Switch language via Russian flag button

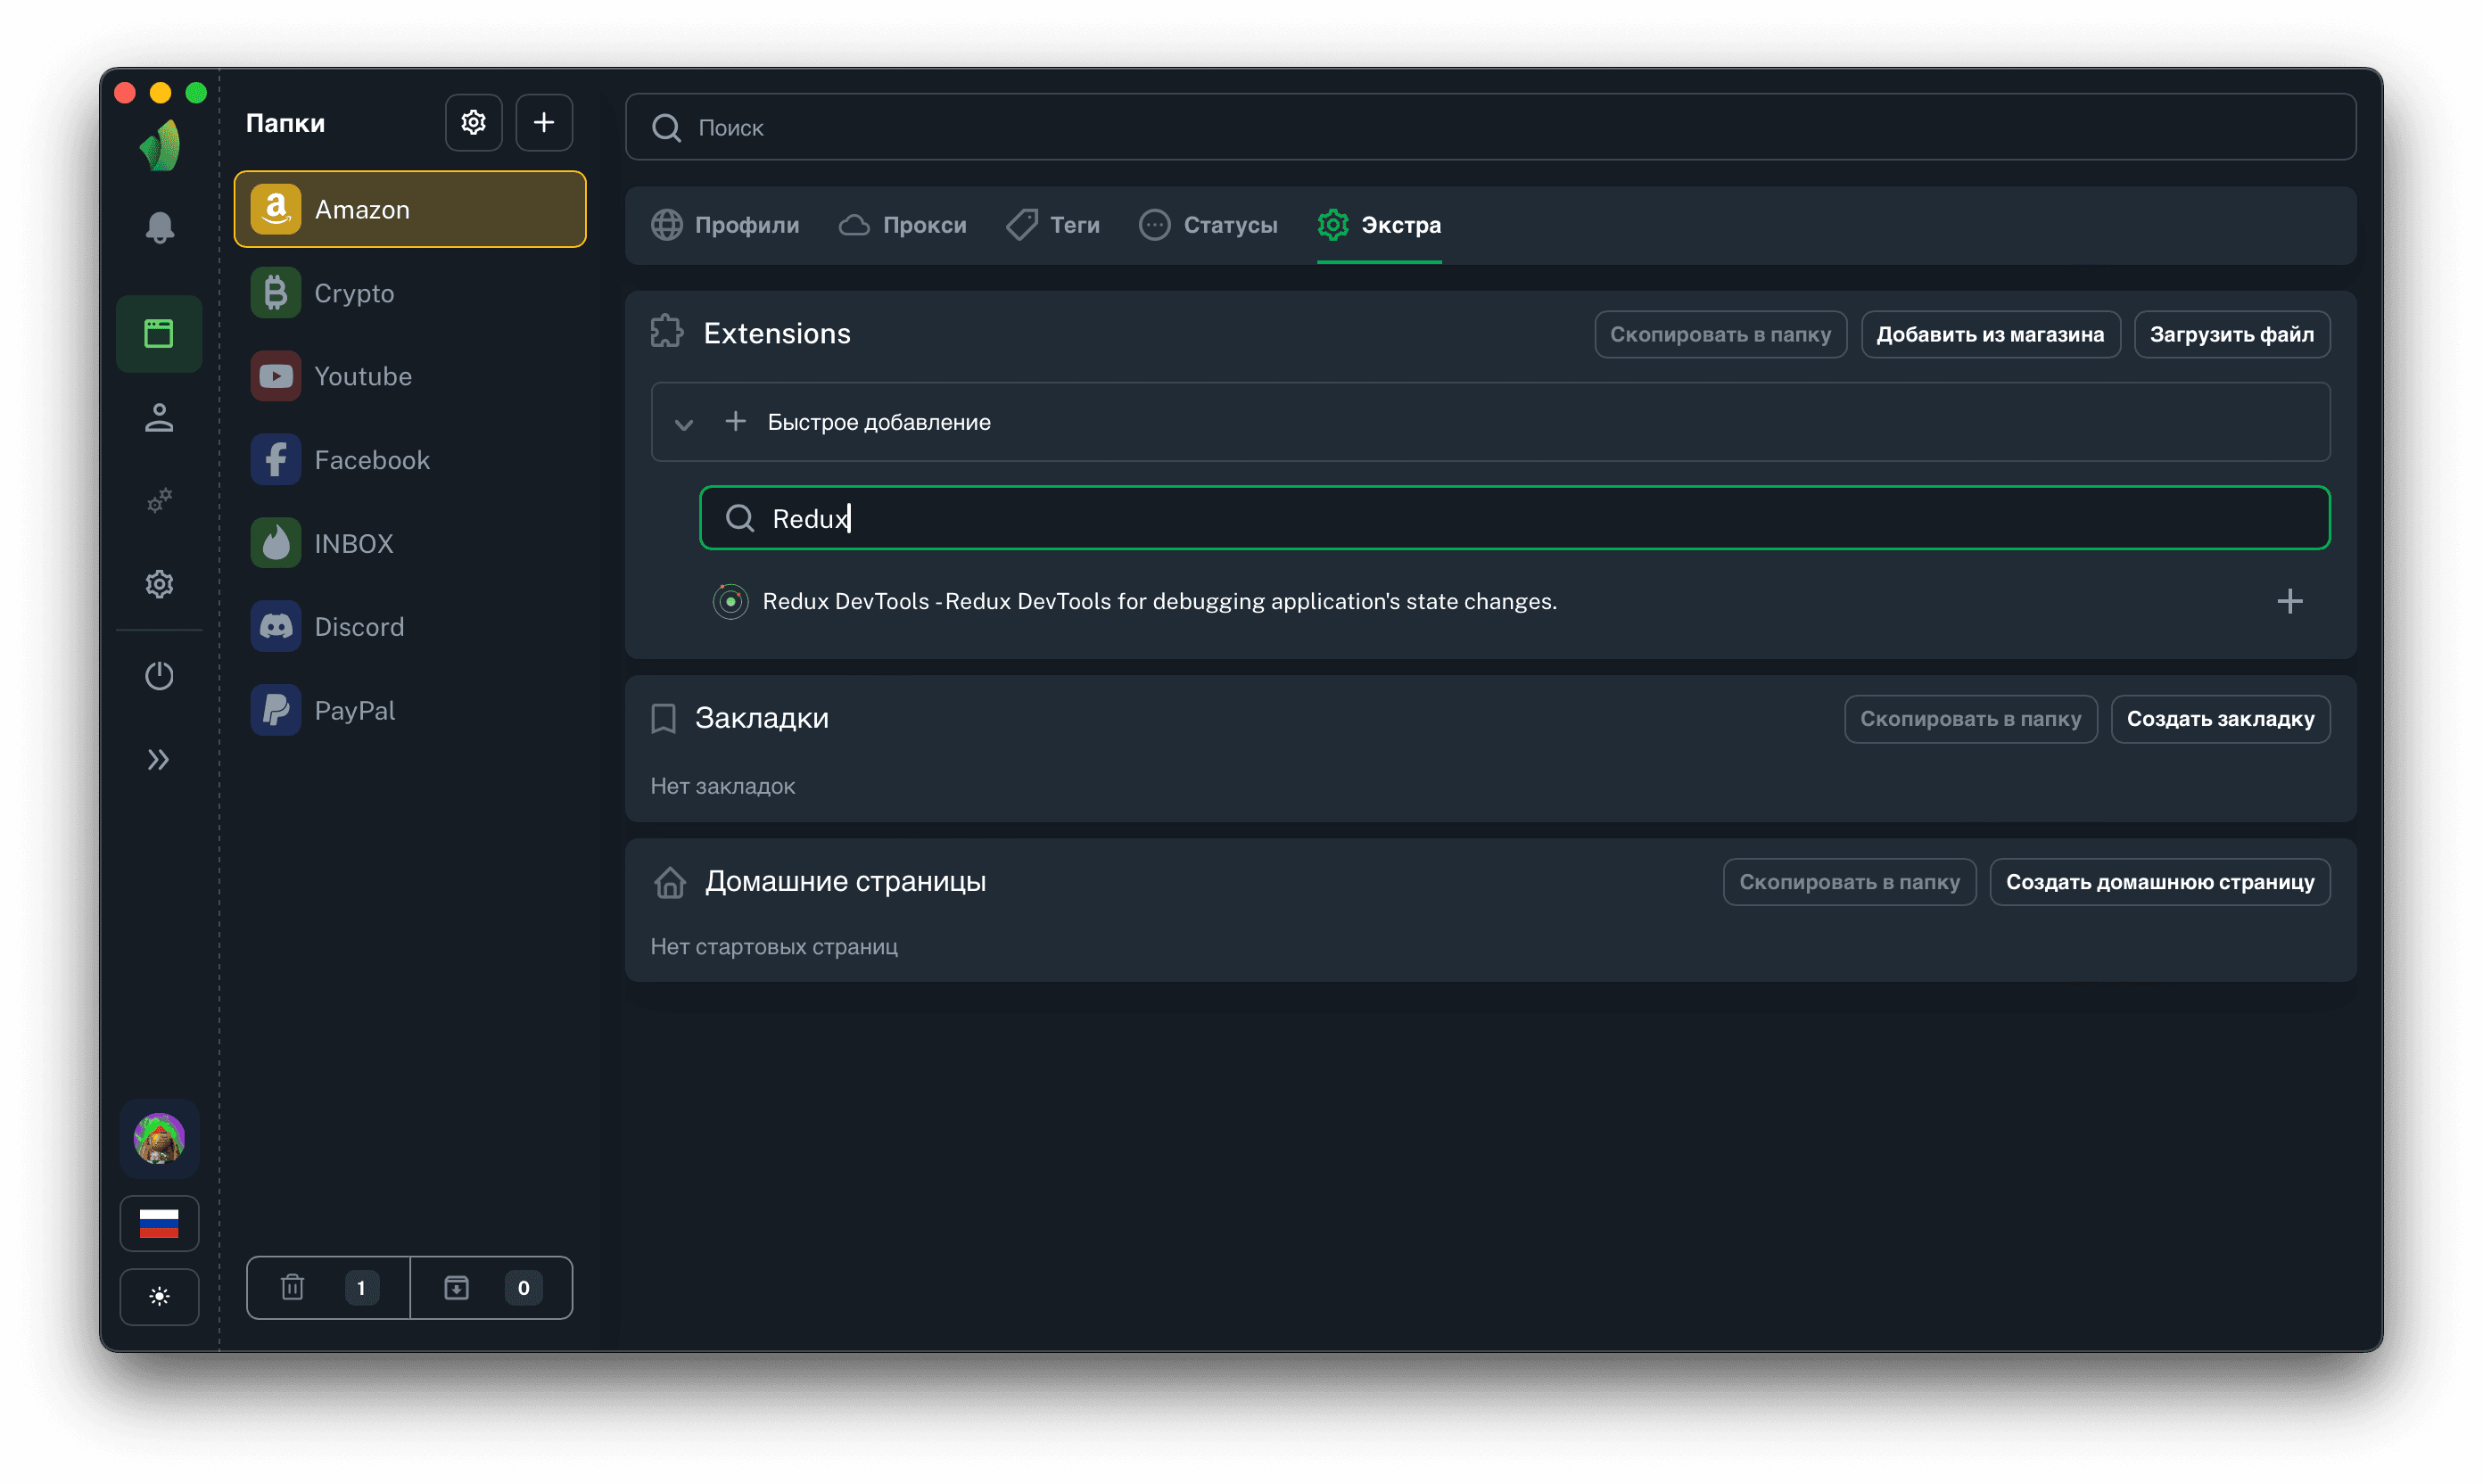(159, 1223)
